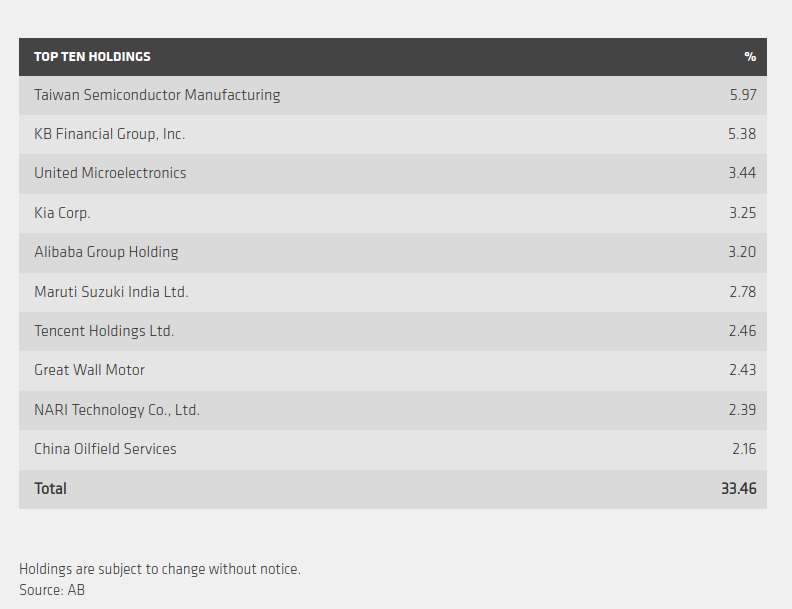Click the 2.16 percentage value

pyautogui.click(x=744, y=449)
